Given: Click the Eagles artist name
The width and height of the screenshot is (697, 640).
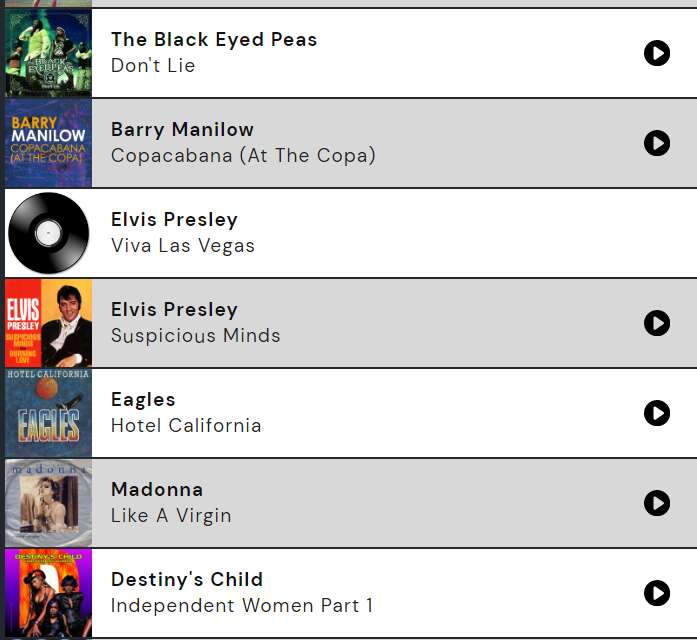Looking at the screenshot, I should [x=143, y=400].
